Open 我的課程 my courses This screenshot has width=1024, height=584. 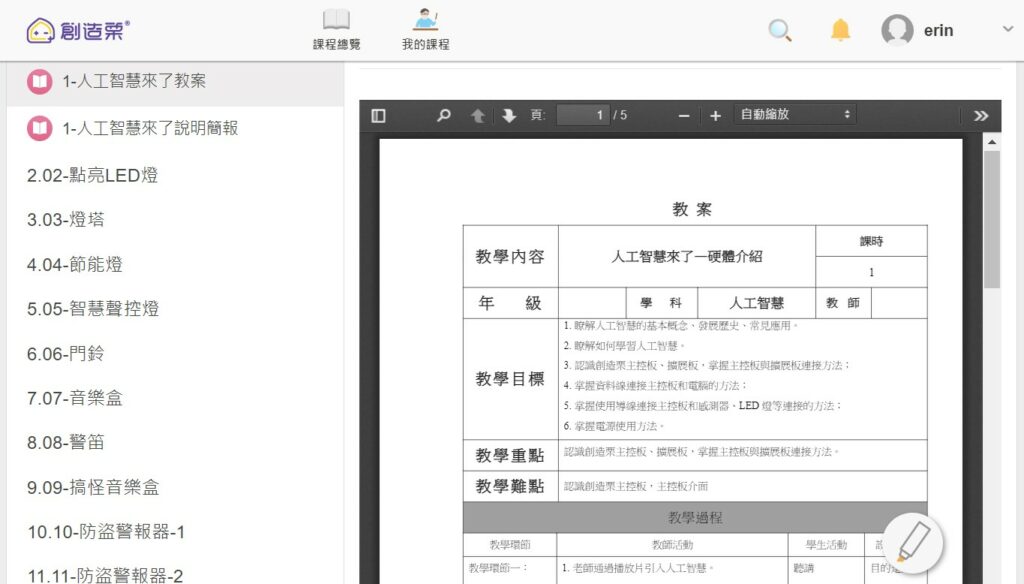425,30
